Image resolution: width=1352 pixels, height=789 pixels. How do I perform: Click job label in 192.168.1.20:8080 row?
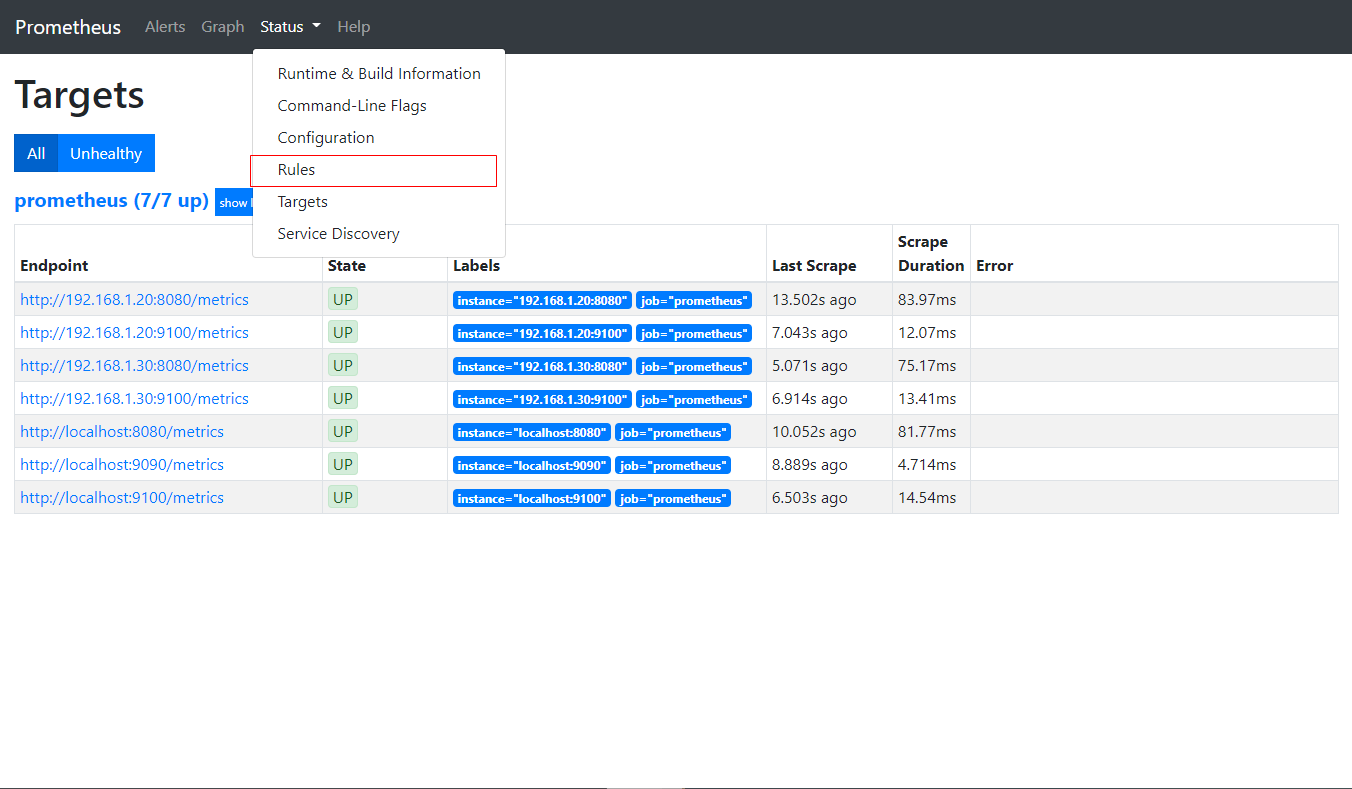pos(694,300)
